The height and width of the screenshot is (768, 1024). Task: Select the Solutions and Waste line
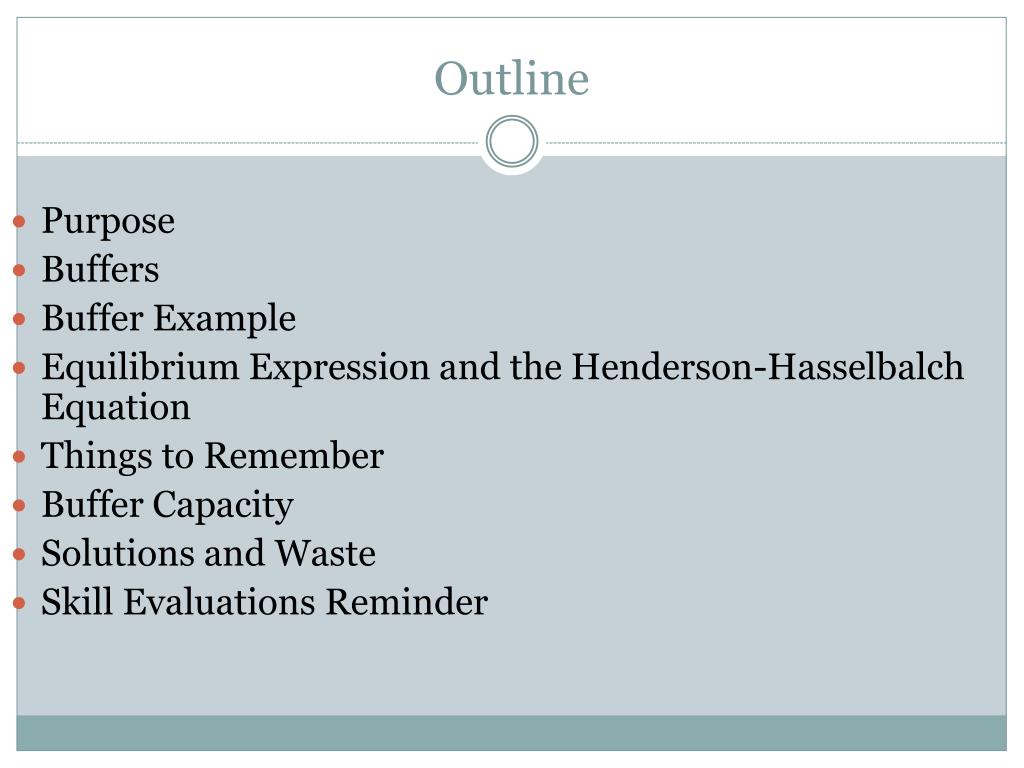(x=208, y=554)
